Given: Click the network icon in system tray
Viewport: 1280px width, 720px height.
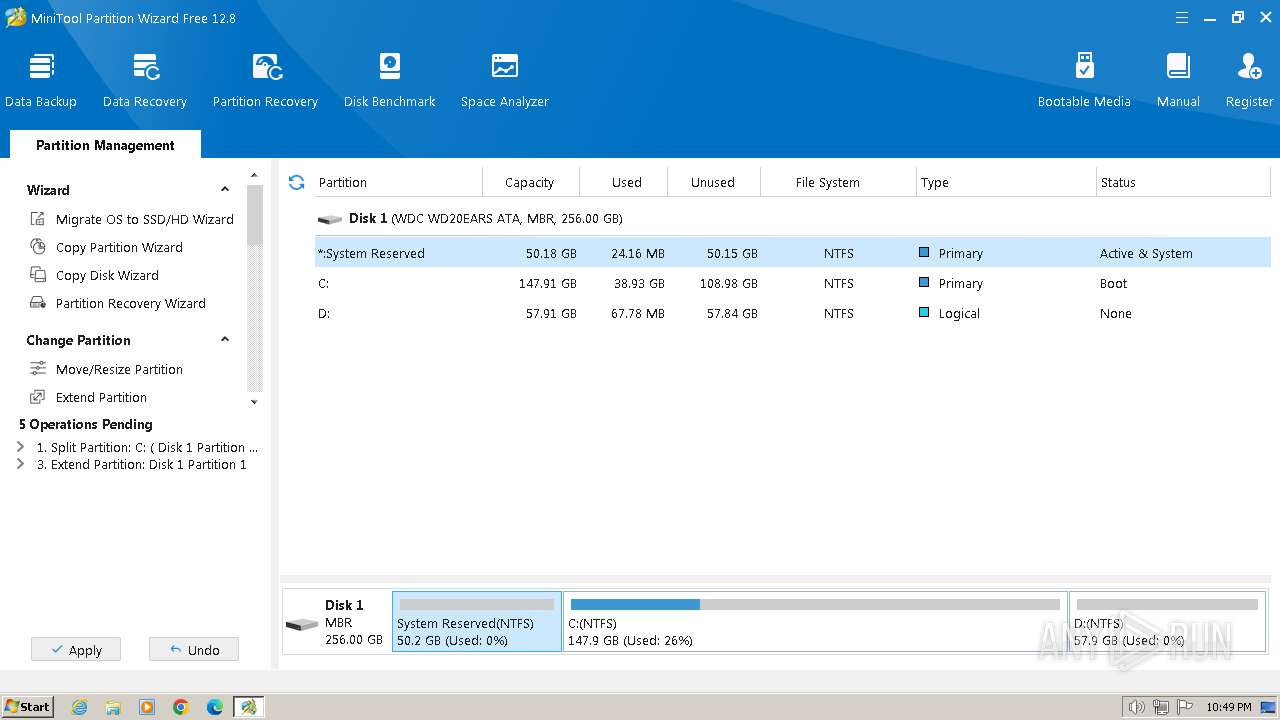Looking at the screenshot, I should [x=1160, y=707].
